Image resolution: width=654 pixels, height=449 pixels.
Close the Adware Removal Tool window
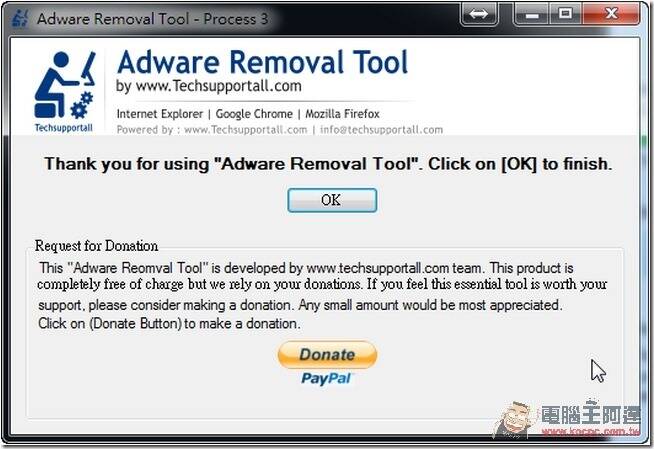(x=611, y=14)
